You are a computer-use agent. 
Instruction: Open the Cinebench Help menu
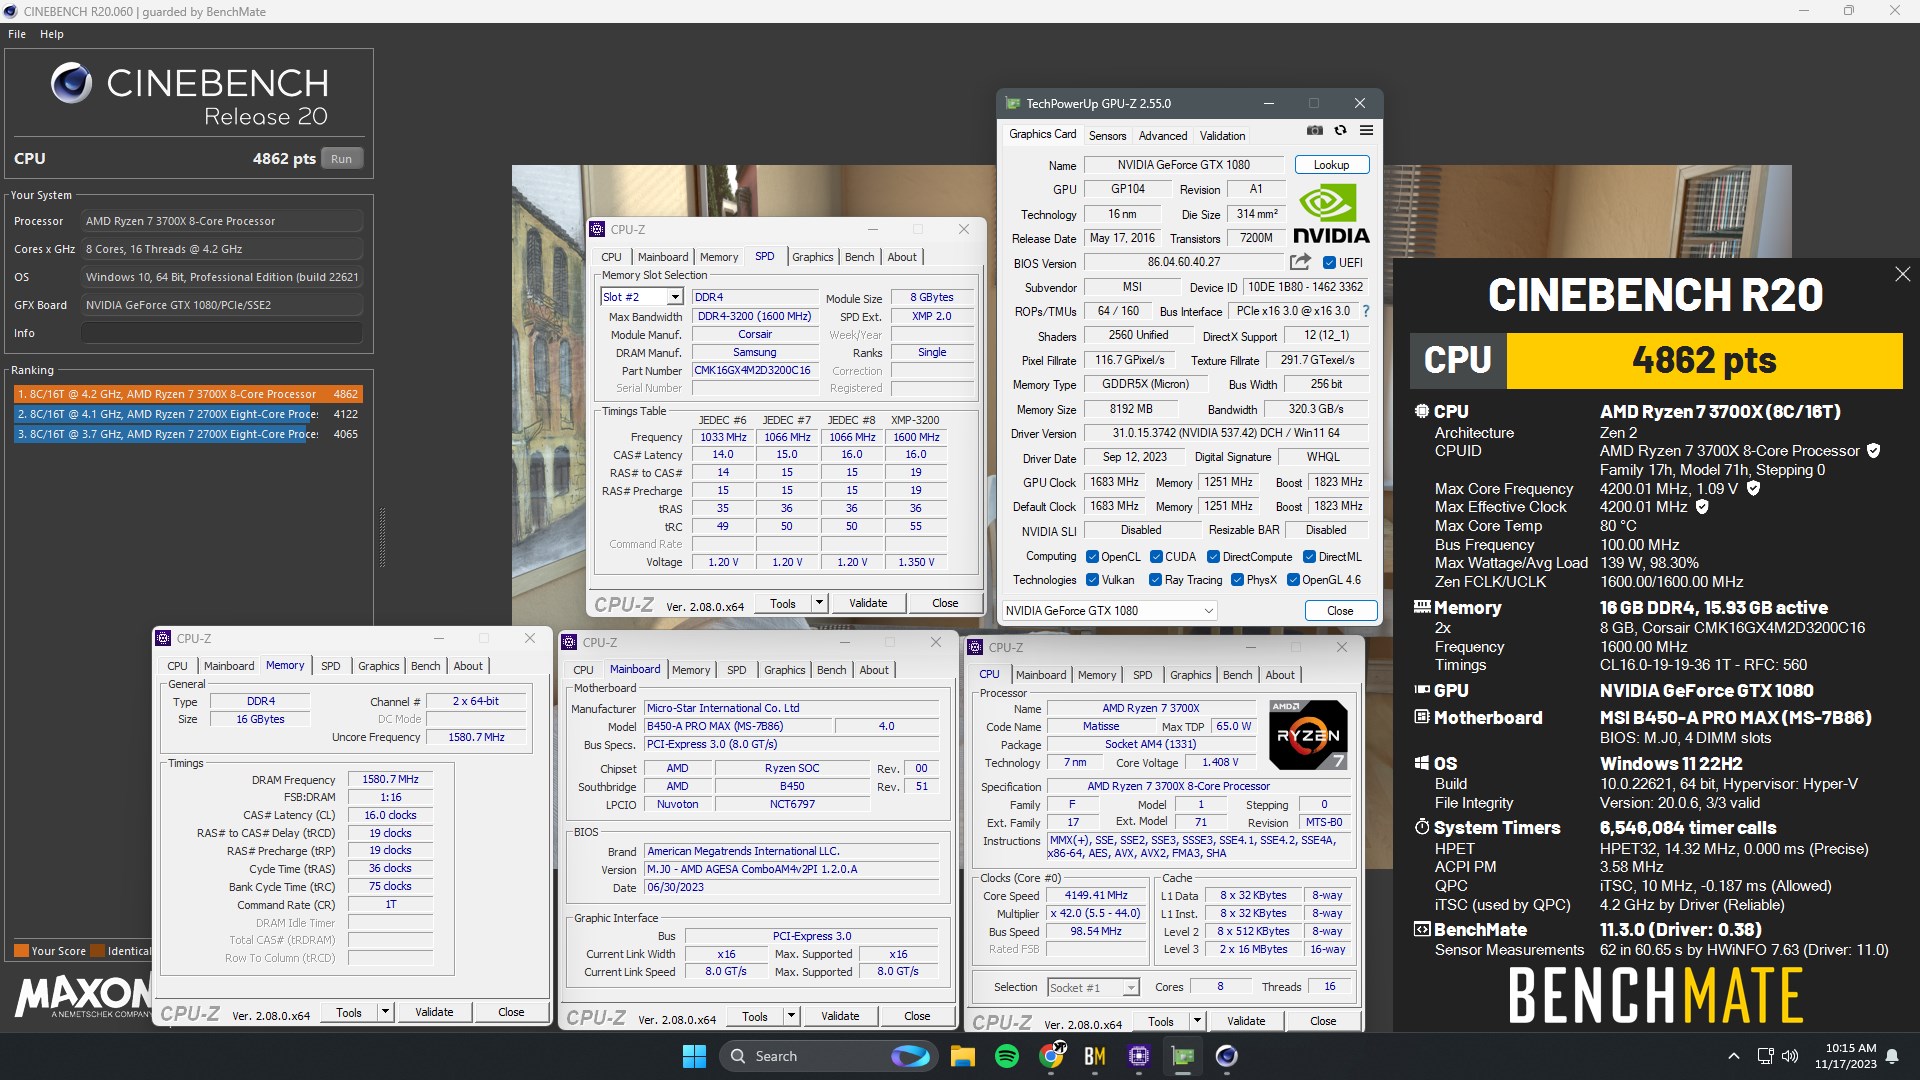pos(52,34)
